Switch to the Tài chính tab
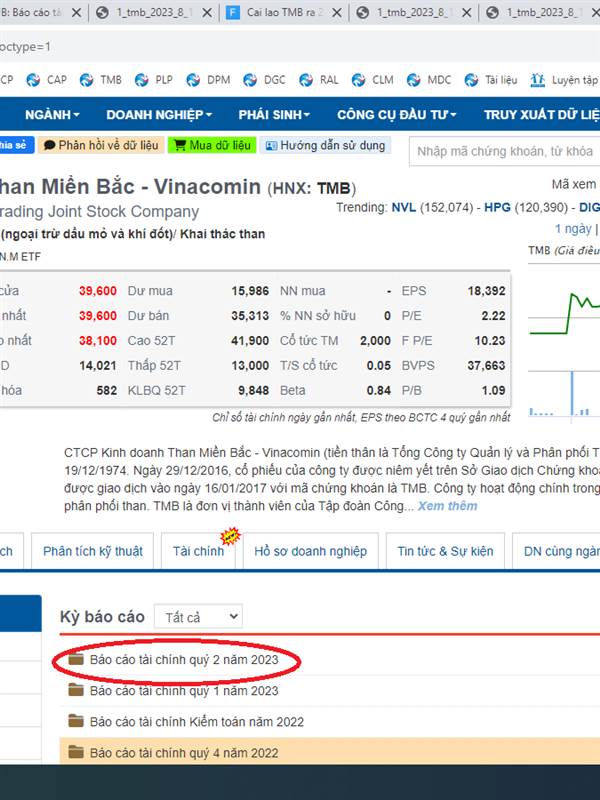This screenshot has width=600, height=800. tap(198, 551)
